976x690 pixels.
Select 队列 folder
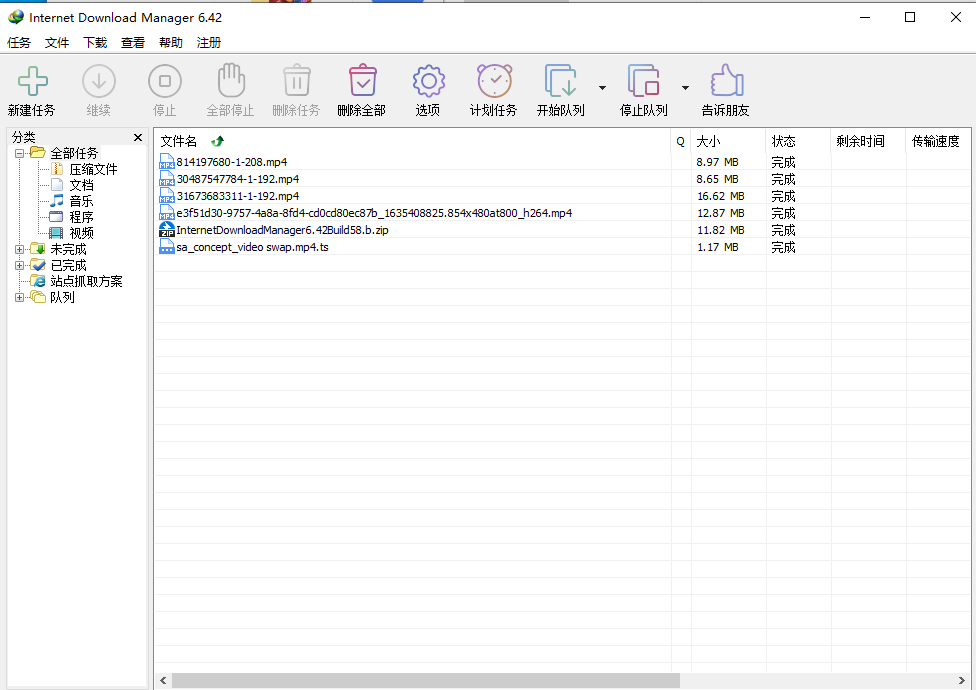pos(62,297)
